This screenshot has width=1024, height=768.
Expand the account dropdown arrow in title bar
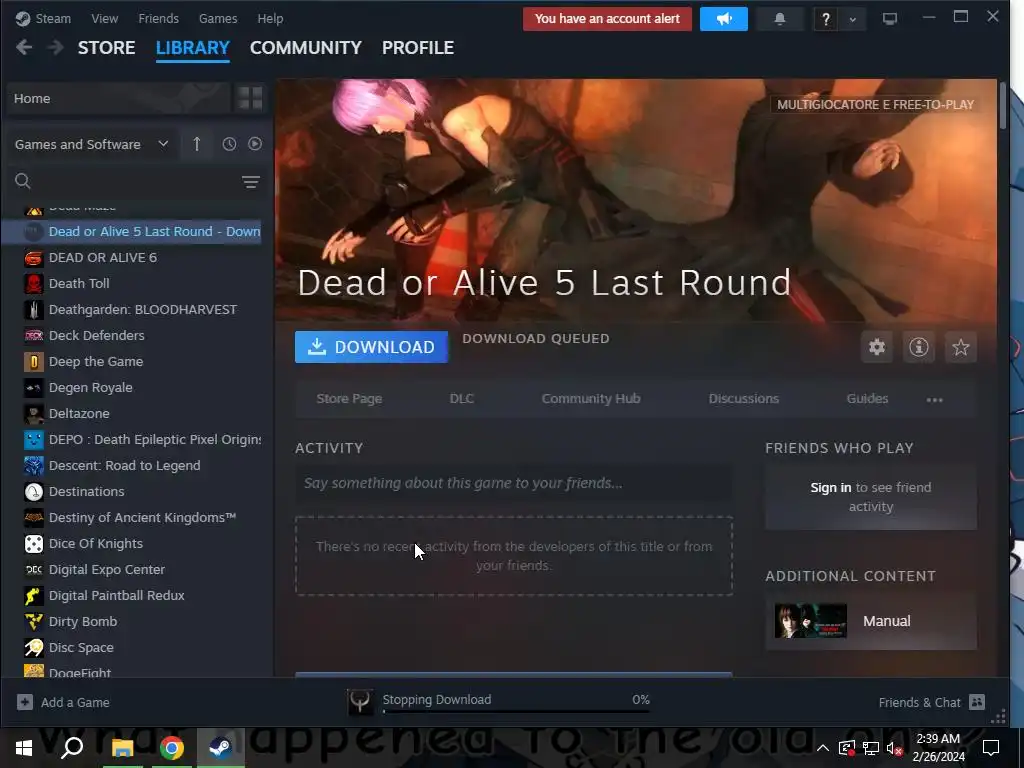click(852, 19)
